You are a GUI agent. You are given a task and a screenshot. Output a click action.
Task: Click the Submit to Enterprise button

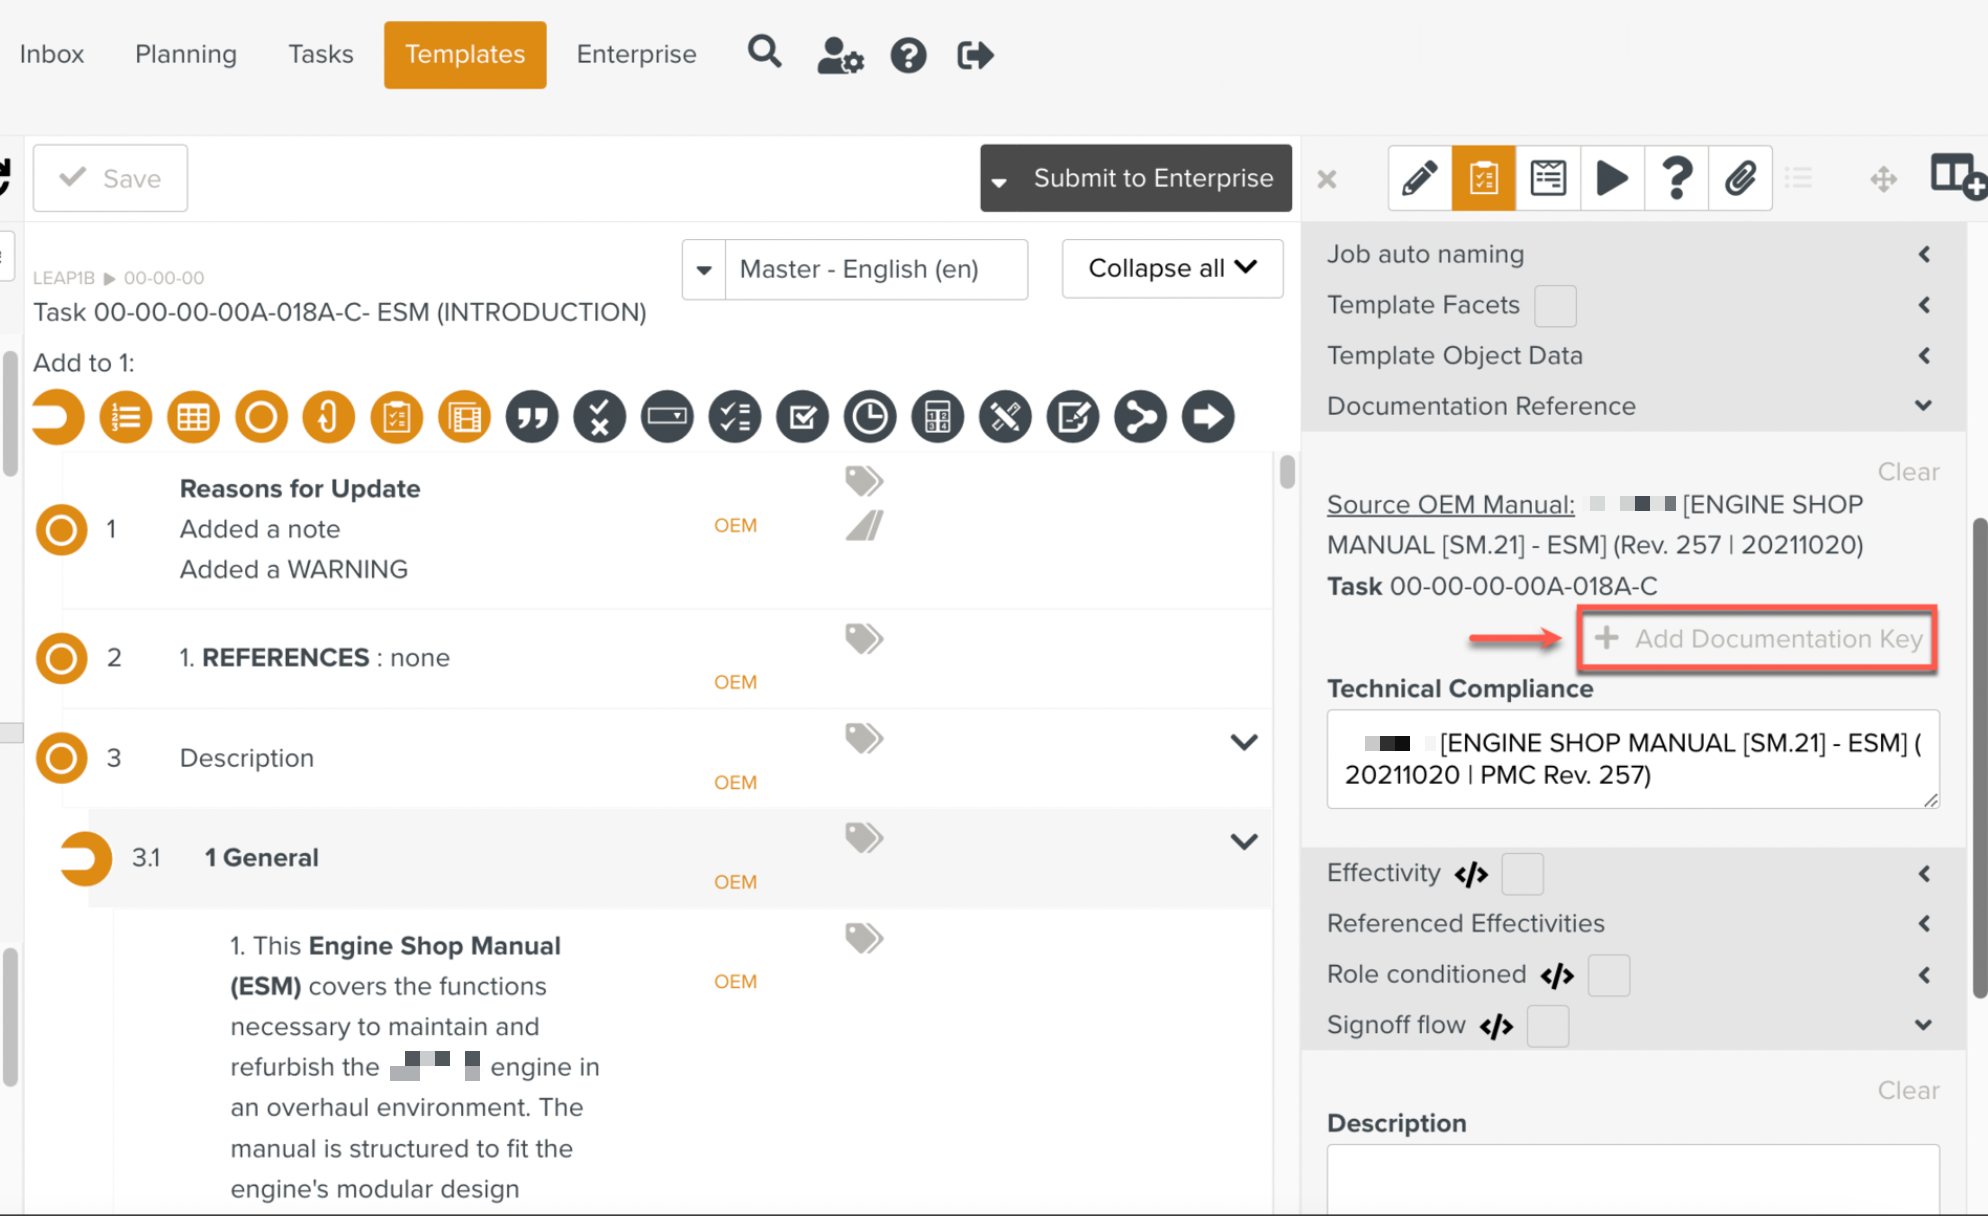click(x=1152, y=178)
